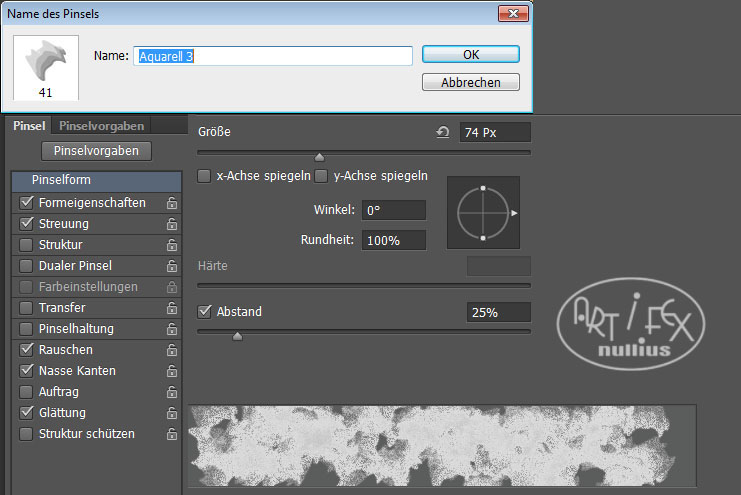Check the Struktur schützen option
741x495 pixels.
pos(26,434)
